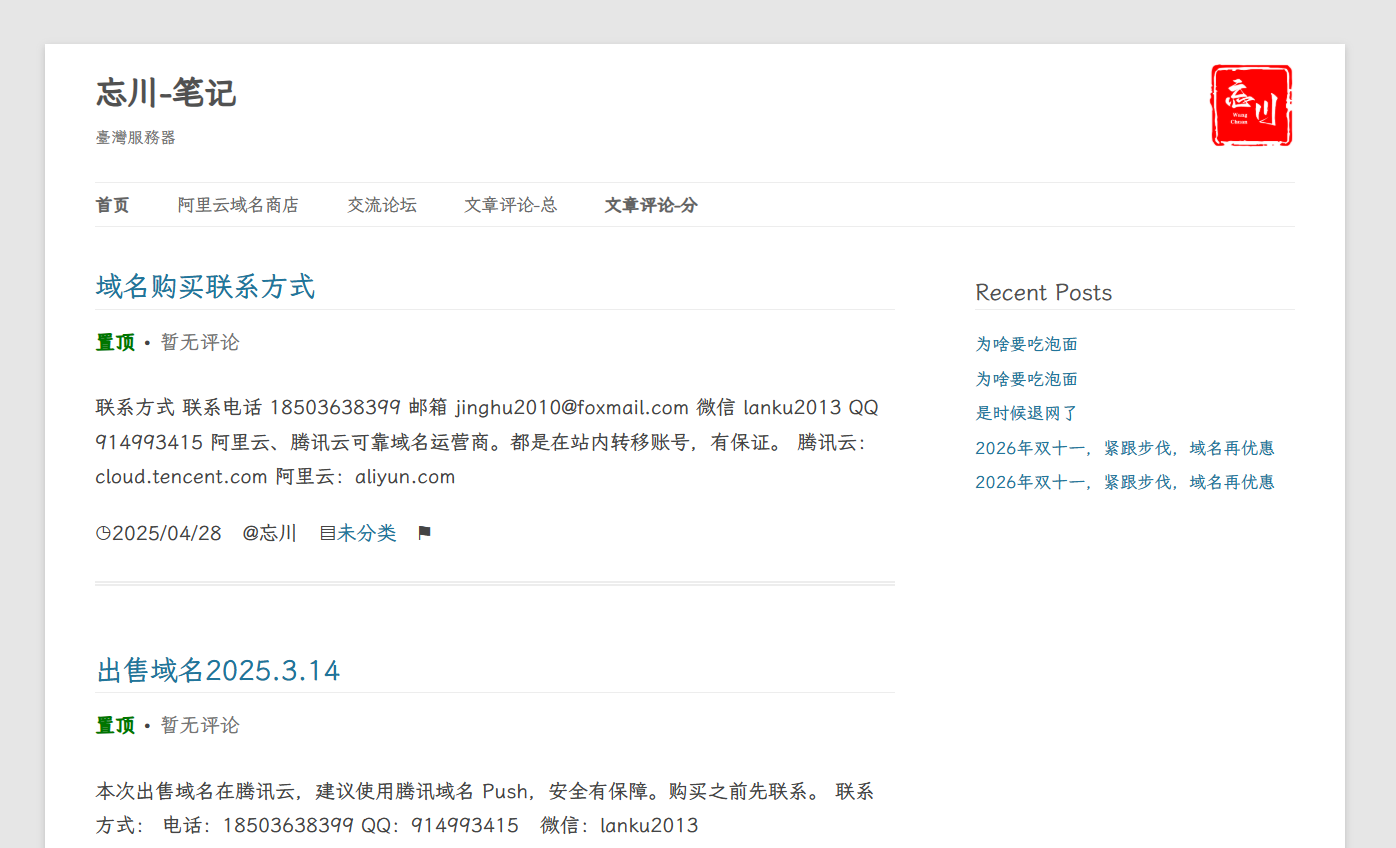Select 文章评论-分 in the nav bar

651,205
